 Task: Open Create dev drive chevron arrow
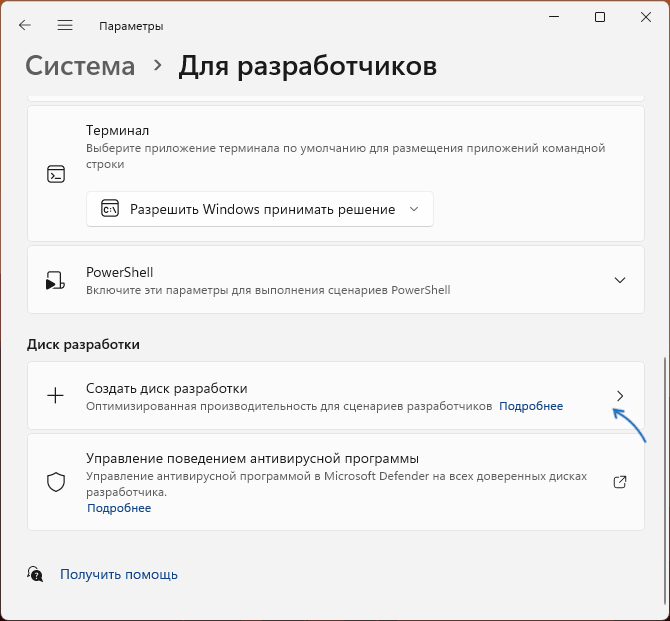620,396
